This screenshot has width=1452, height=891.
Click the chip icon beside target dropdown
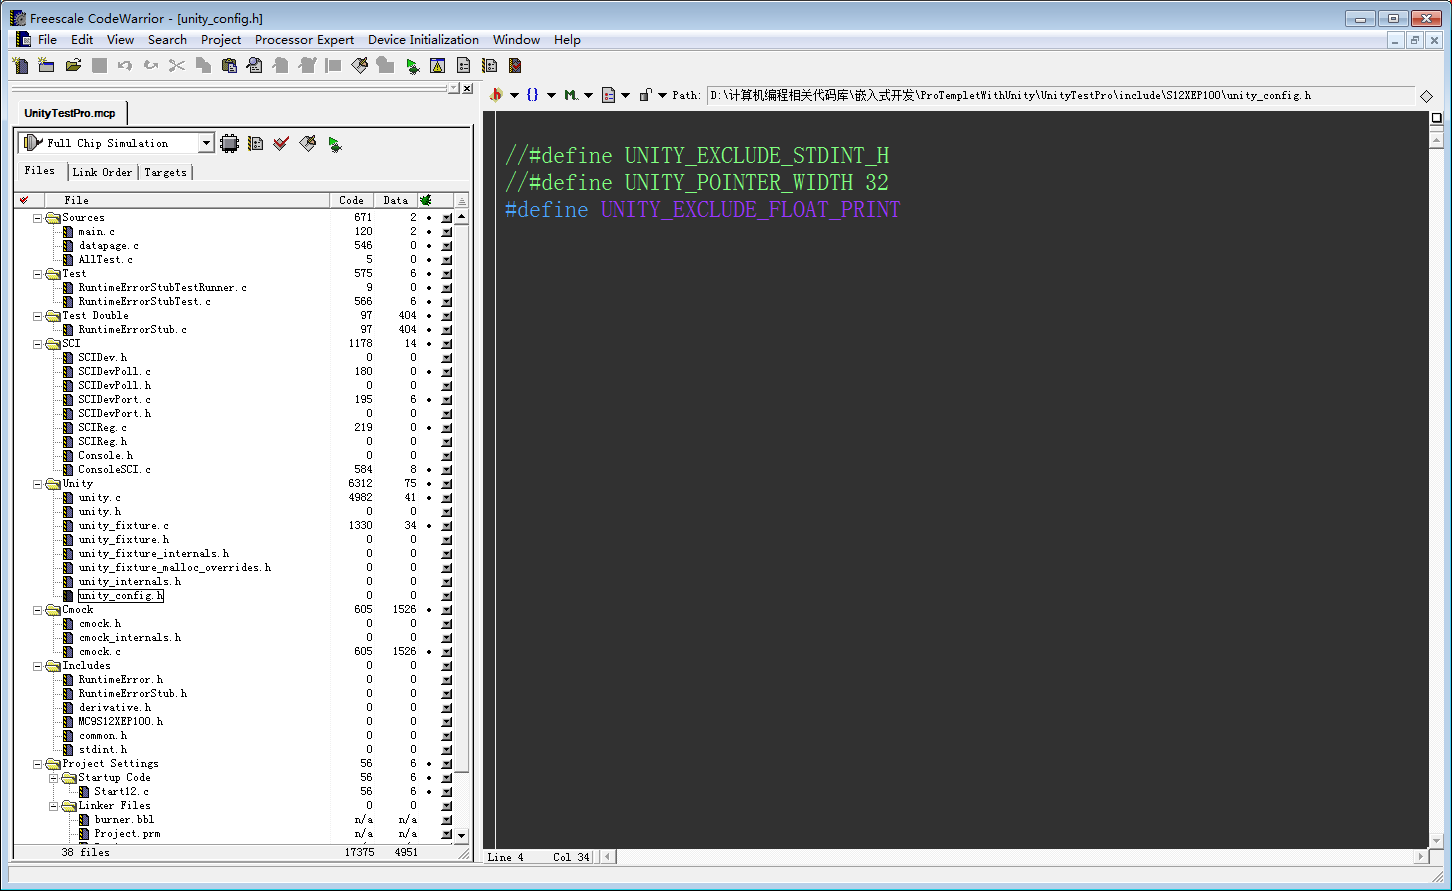229,143
